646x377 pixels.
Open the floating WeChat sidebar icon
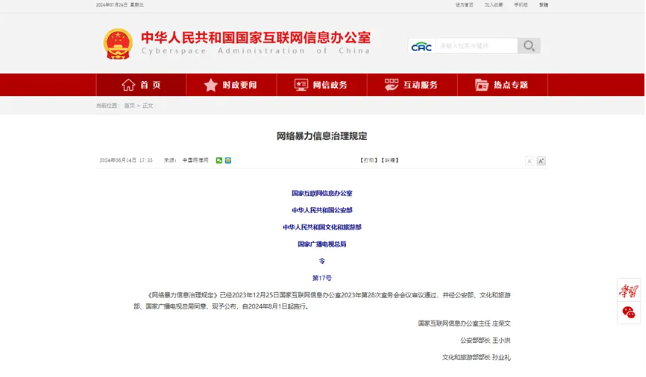click(x=628, y=312)
